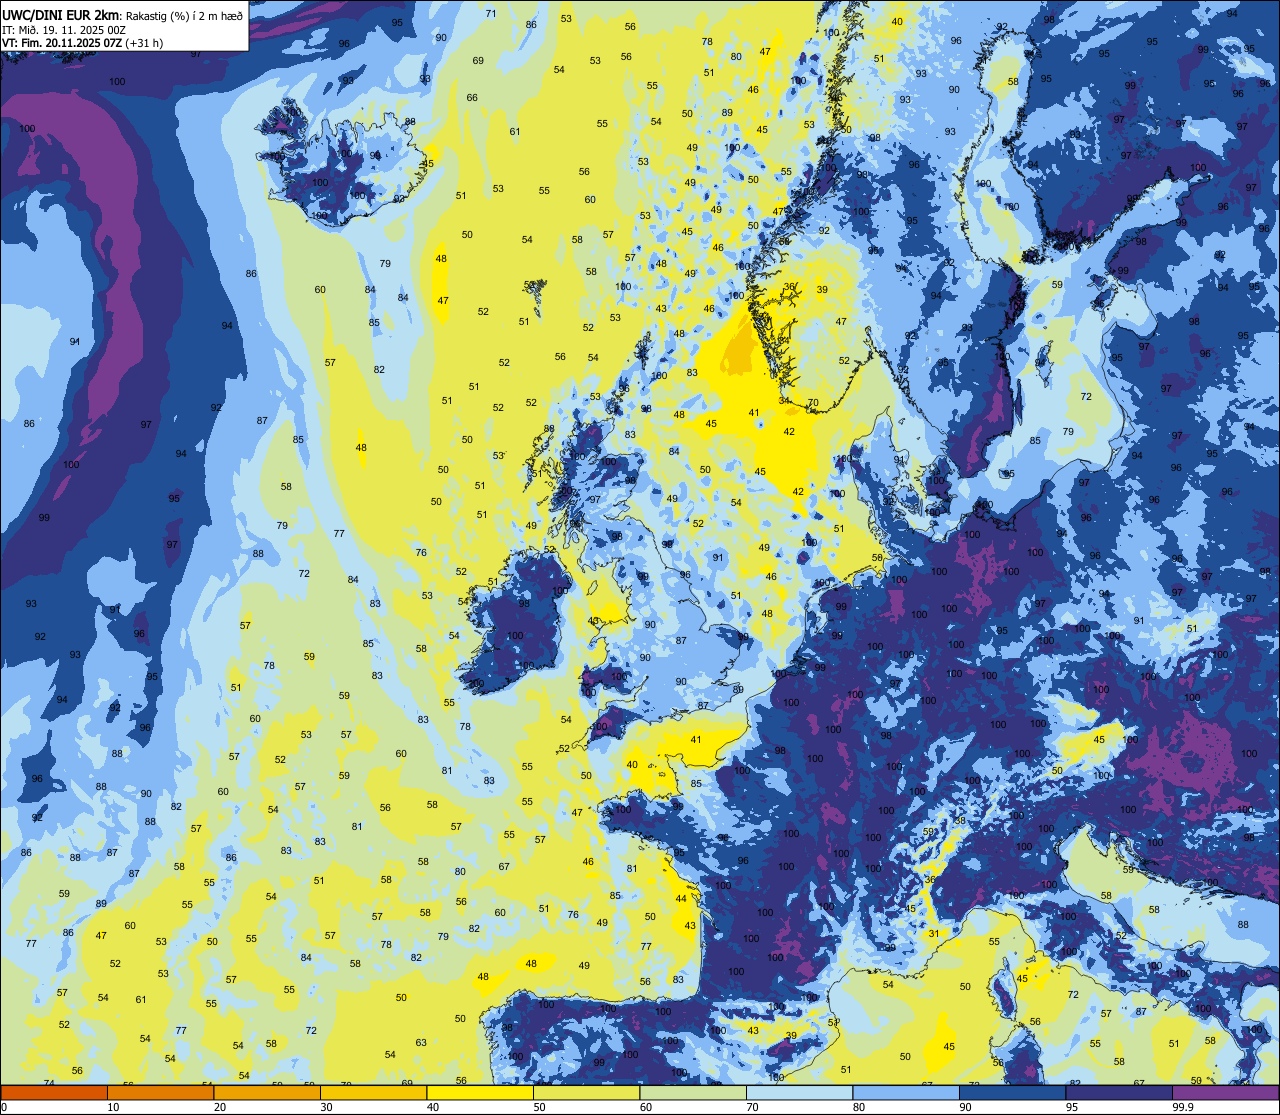Click the '60' tick label on the legend
The height and width of the screenshot is (1115, 1280).
click(645, 1107)
